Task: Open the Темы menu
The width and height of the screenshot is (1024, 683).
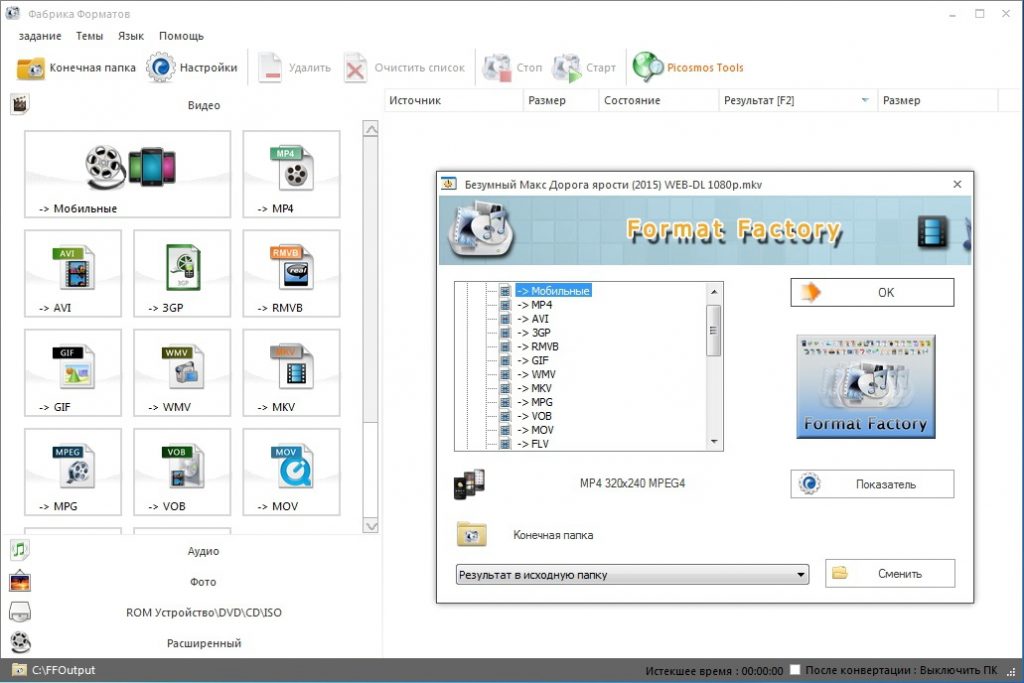Action: pyautogui.click(x=89, y=36)
